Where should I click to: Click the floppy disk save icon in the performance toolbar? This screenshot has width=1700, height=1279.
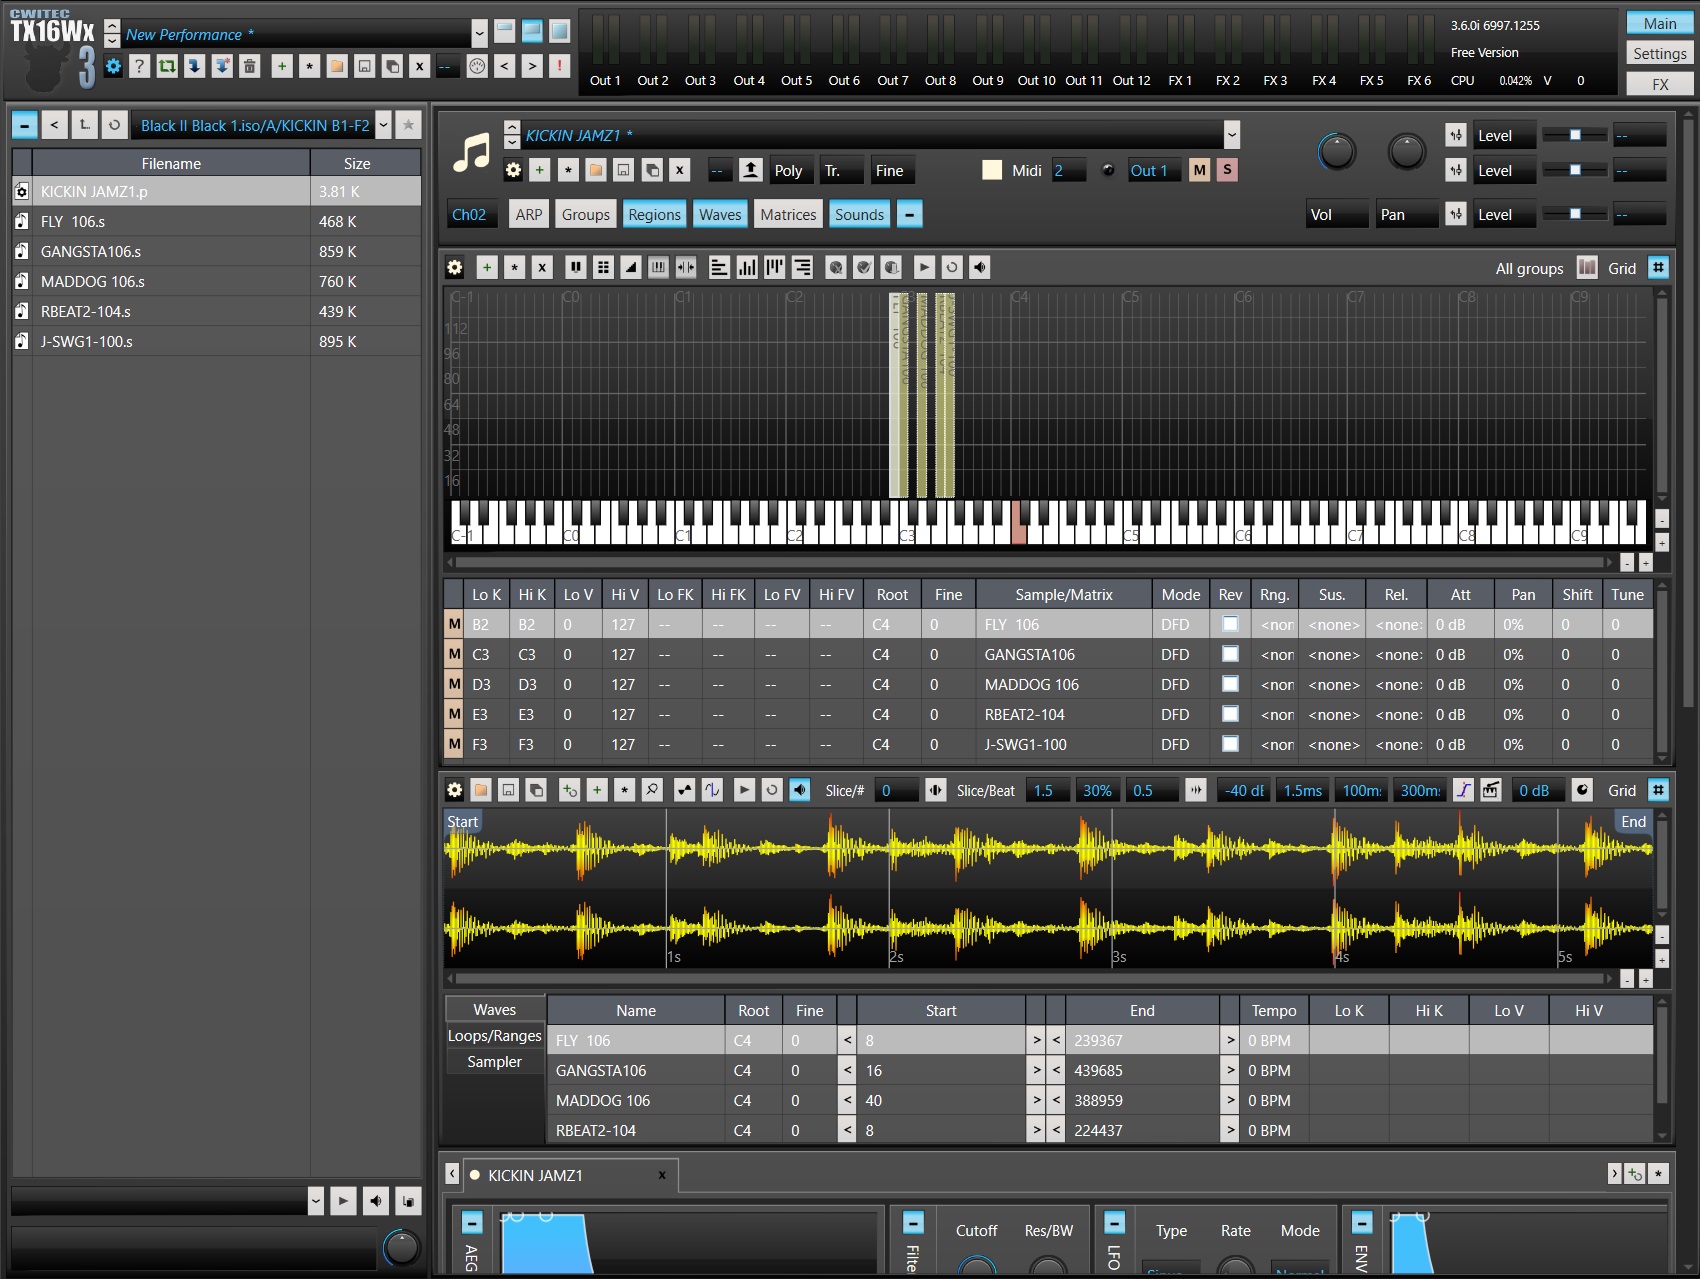click(365, 67)
